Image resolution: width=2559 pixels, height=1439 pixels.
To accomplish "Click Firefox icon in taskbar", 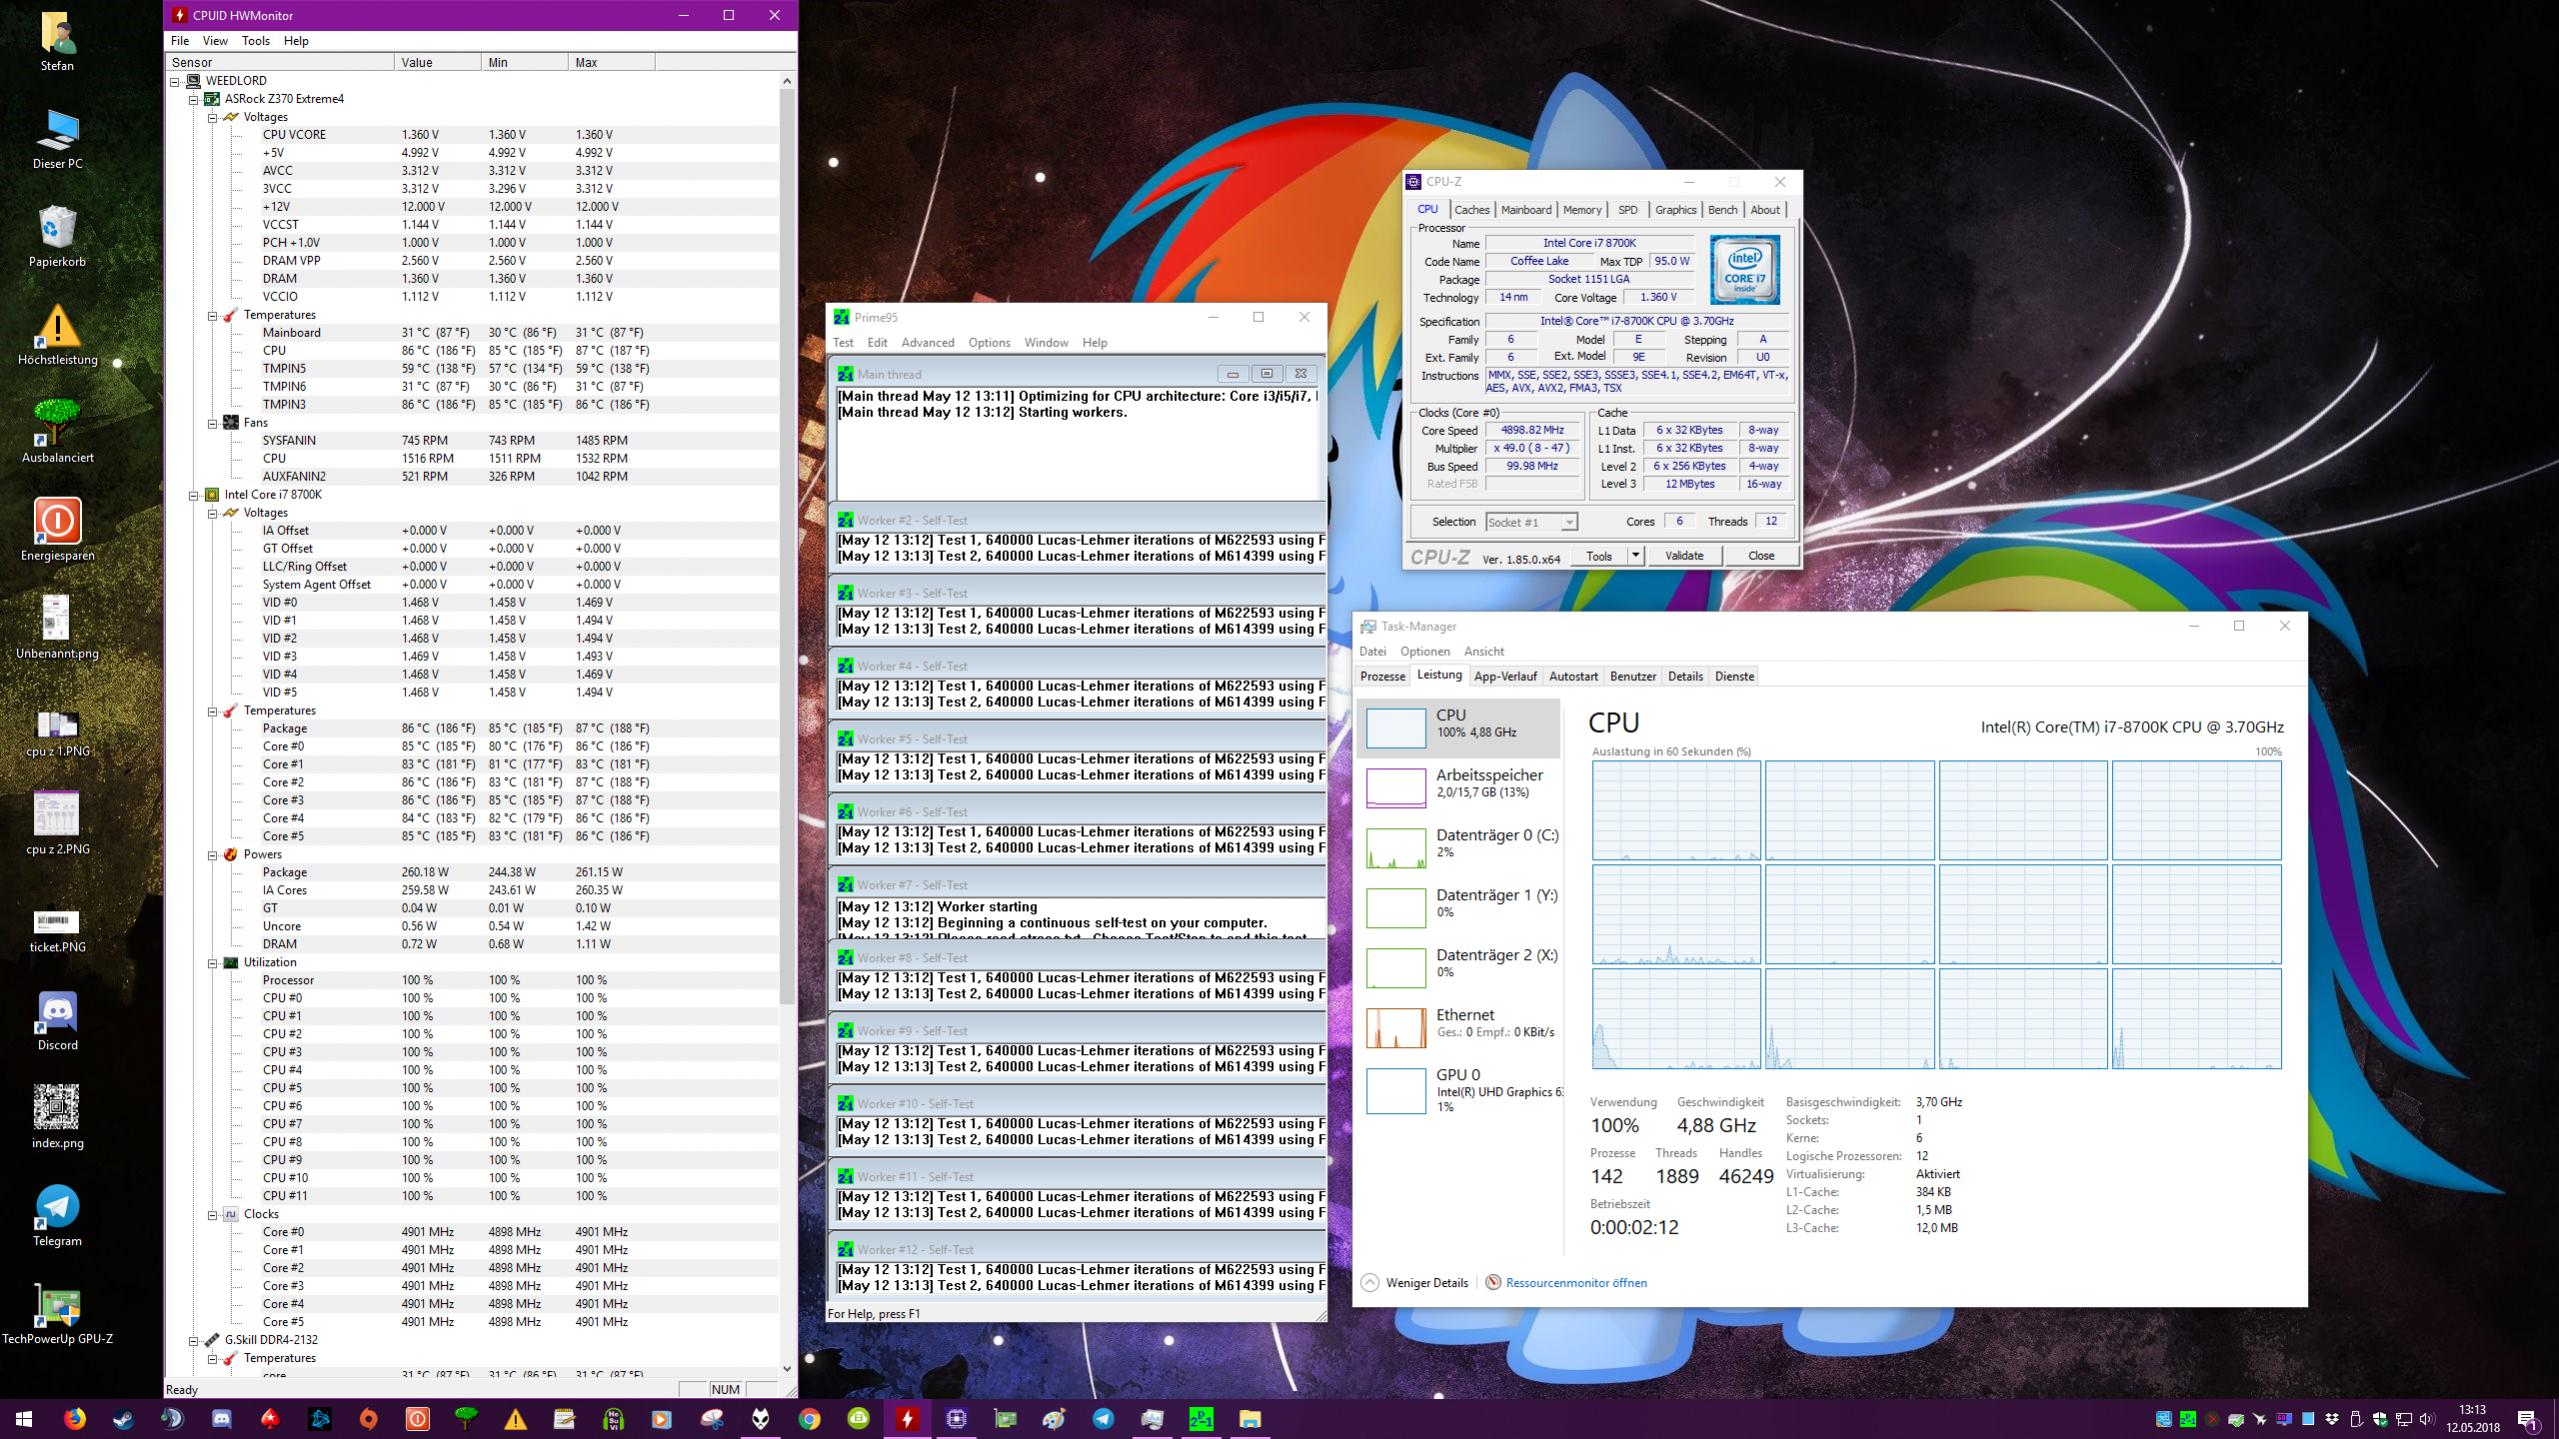I will pyautogui.click(x=74, y=1419).
